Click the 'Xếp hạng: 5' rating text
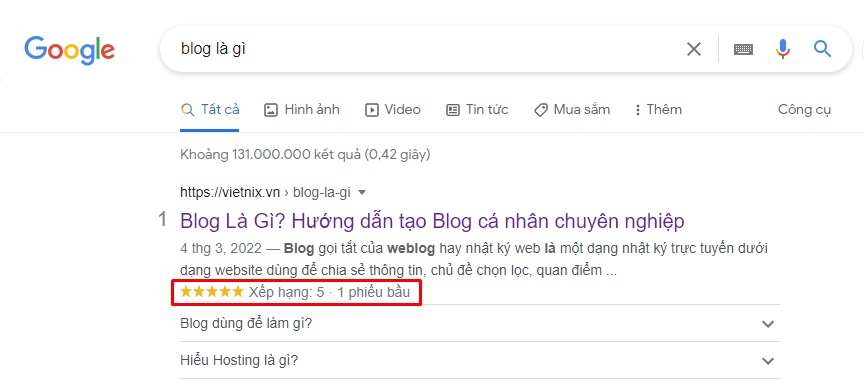864x380 pixels. (286, 292)
